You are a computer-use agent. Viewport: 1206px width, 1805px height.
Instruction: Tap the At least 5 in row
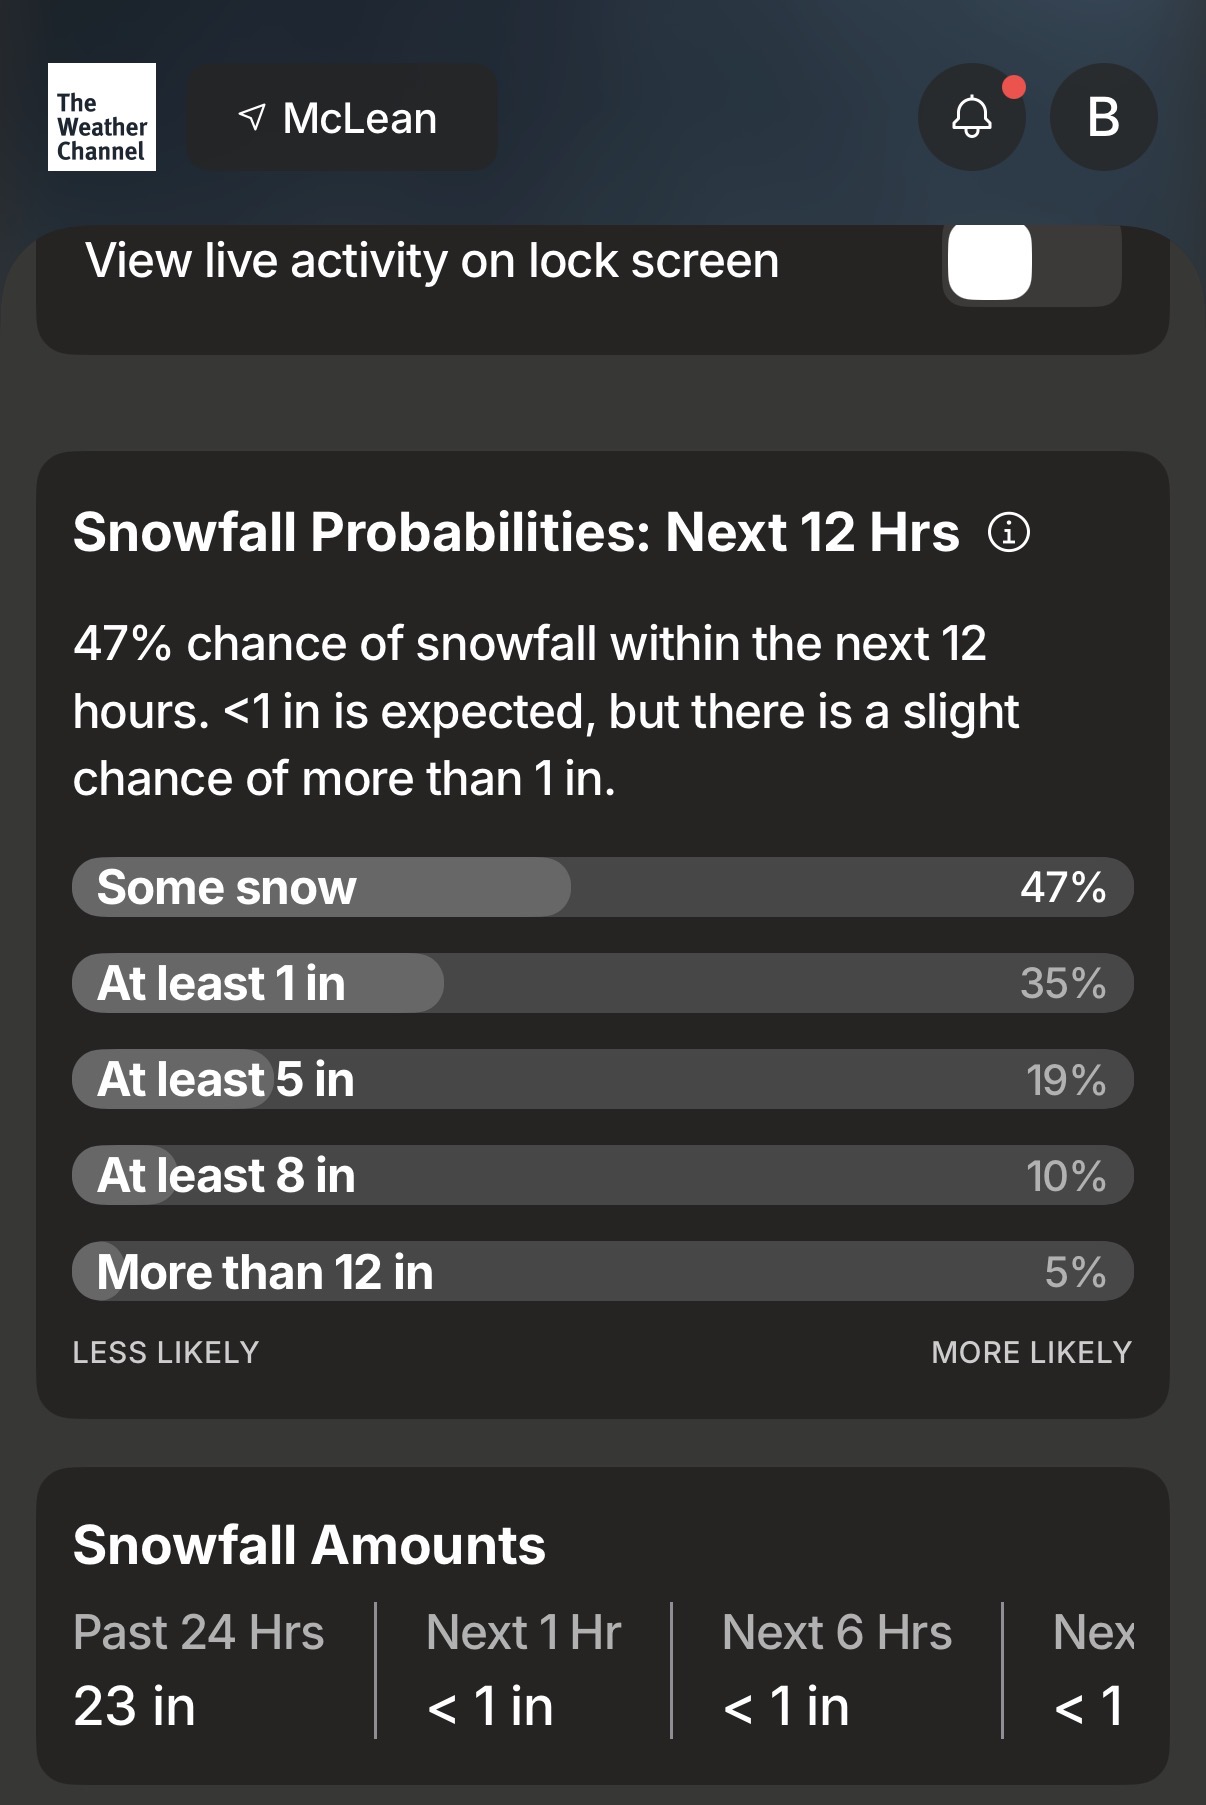[x=602, y=1079]
